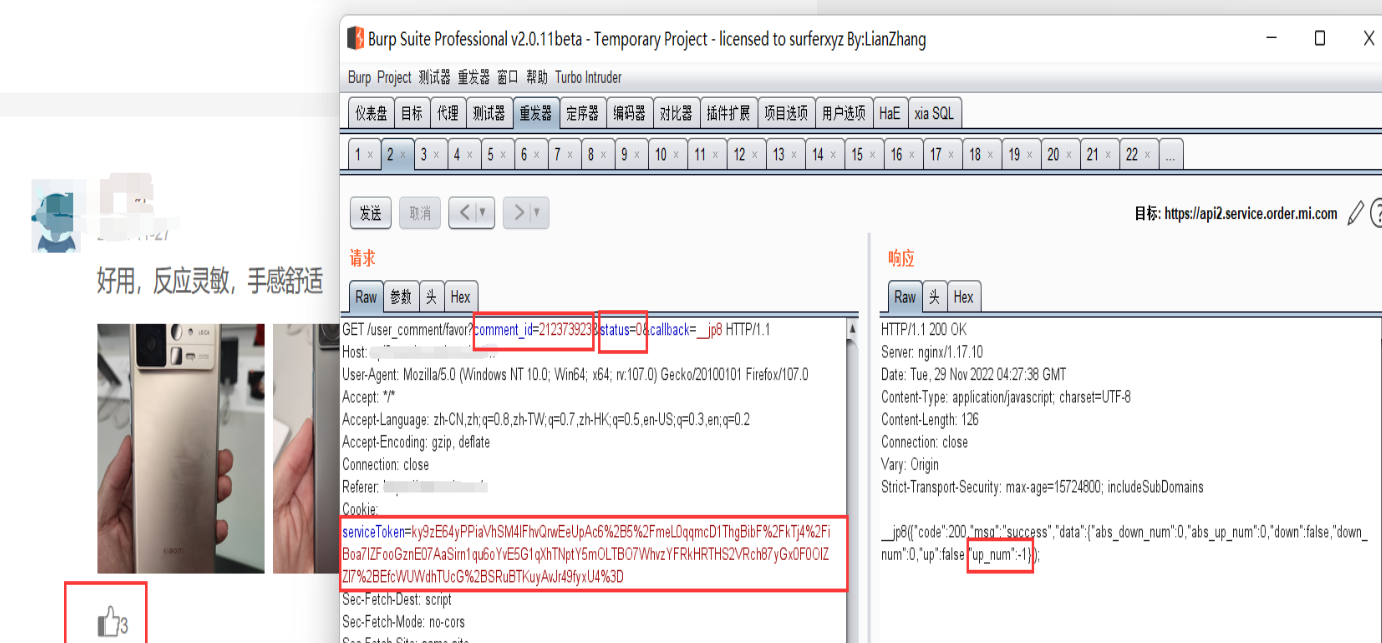
Task: Open the forward-history dropdown arrow
Action: click(538, 212)
